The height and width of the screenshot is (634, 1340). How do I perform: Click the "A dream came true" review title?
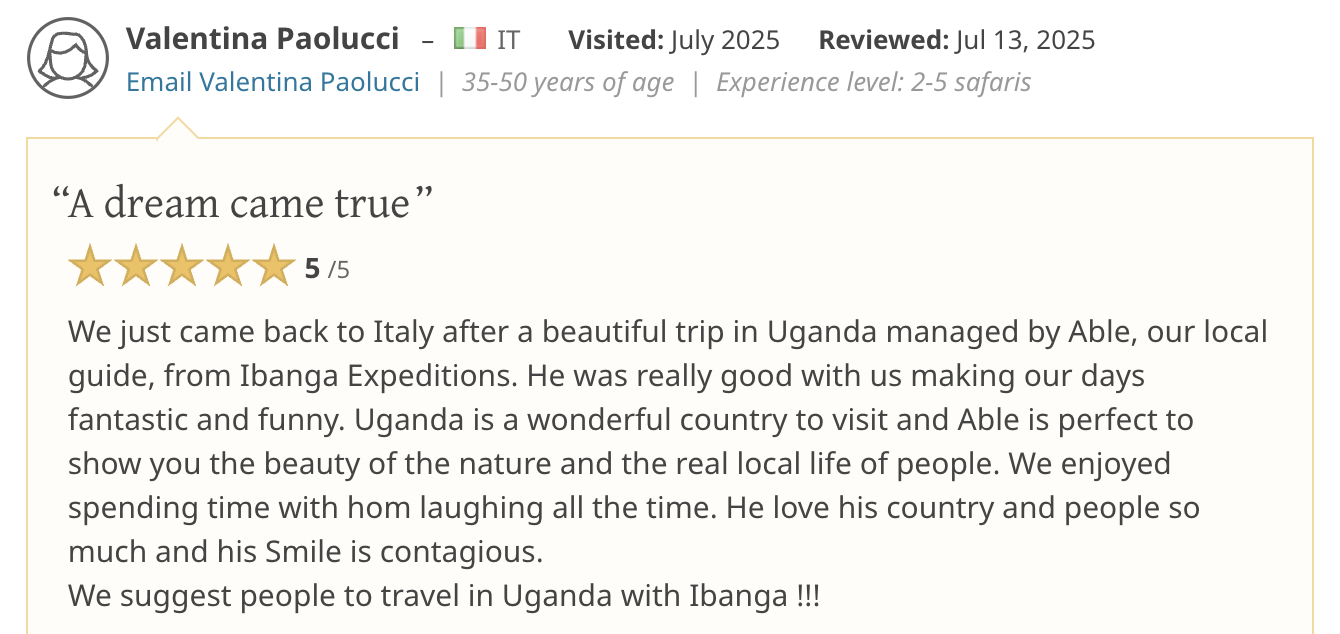[x=242, y=204]
